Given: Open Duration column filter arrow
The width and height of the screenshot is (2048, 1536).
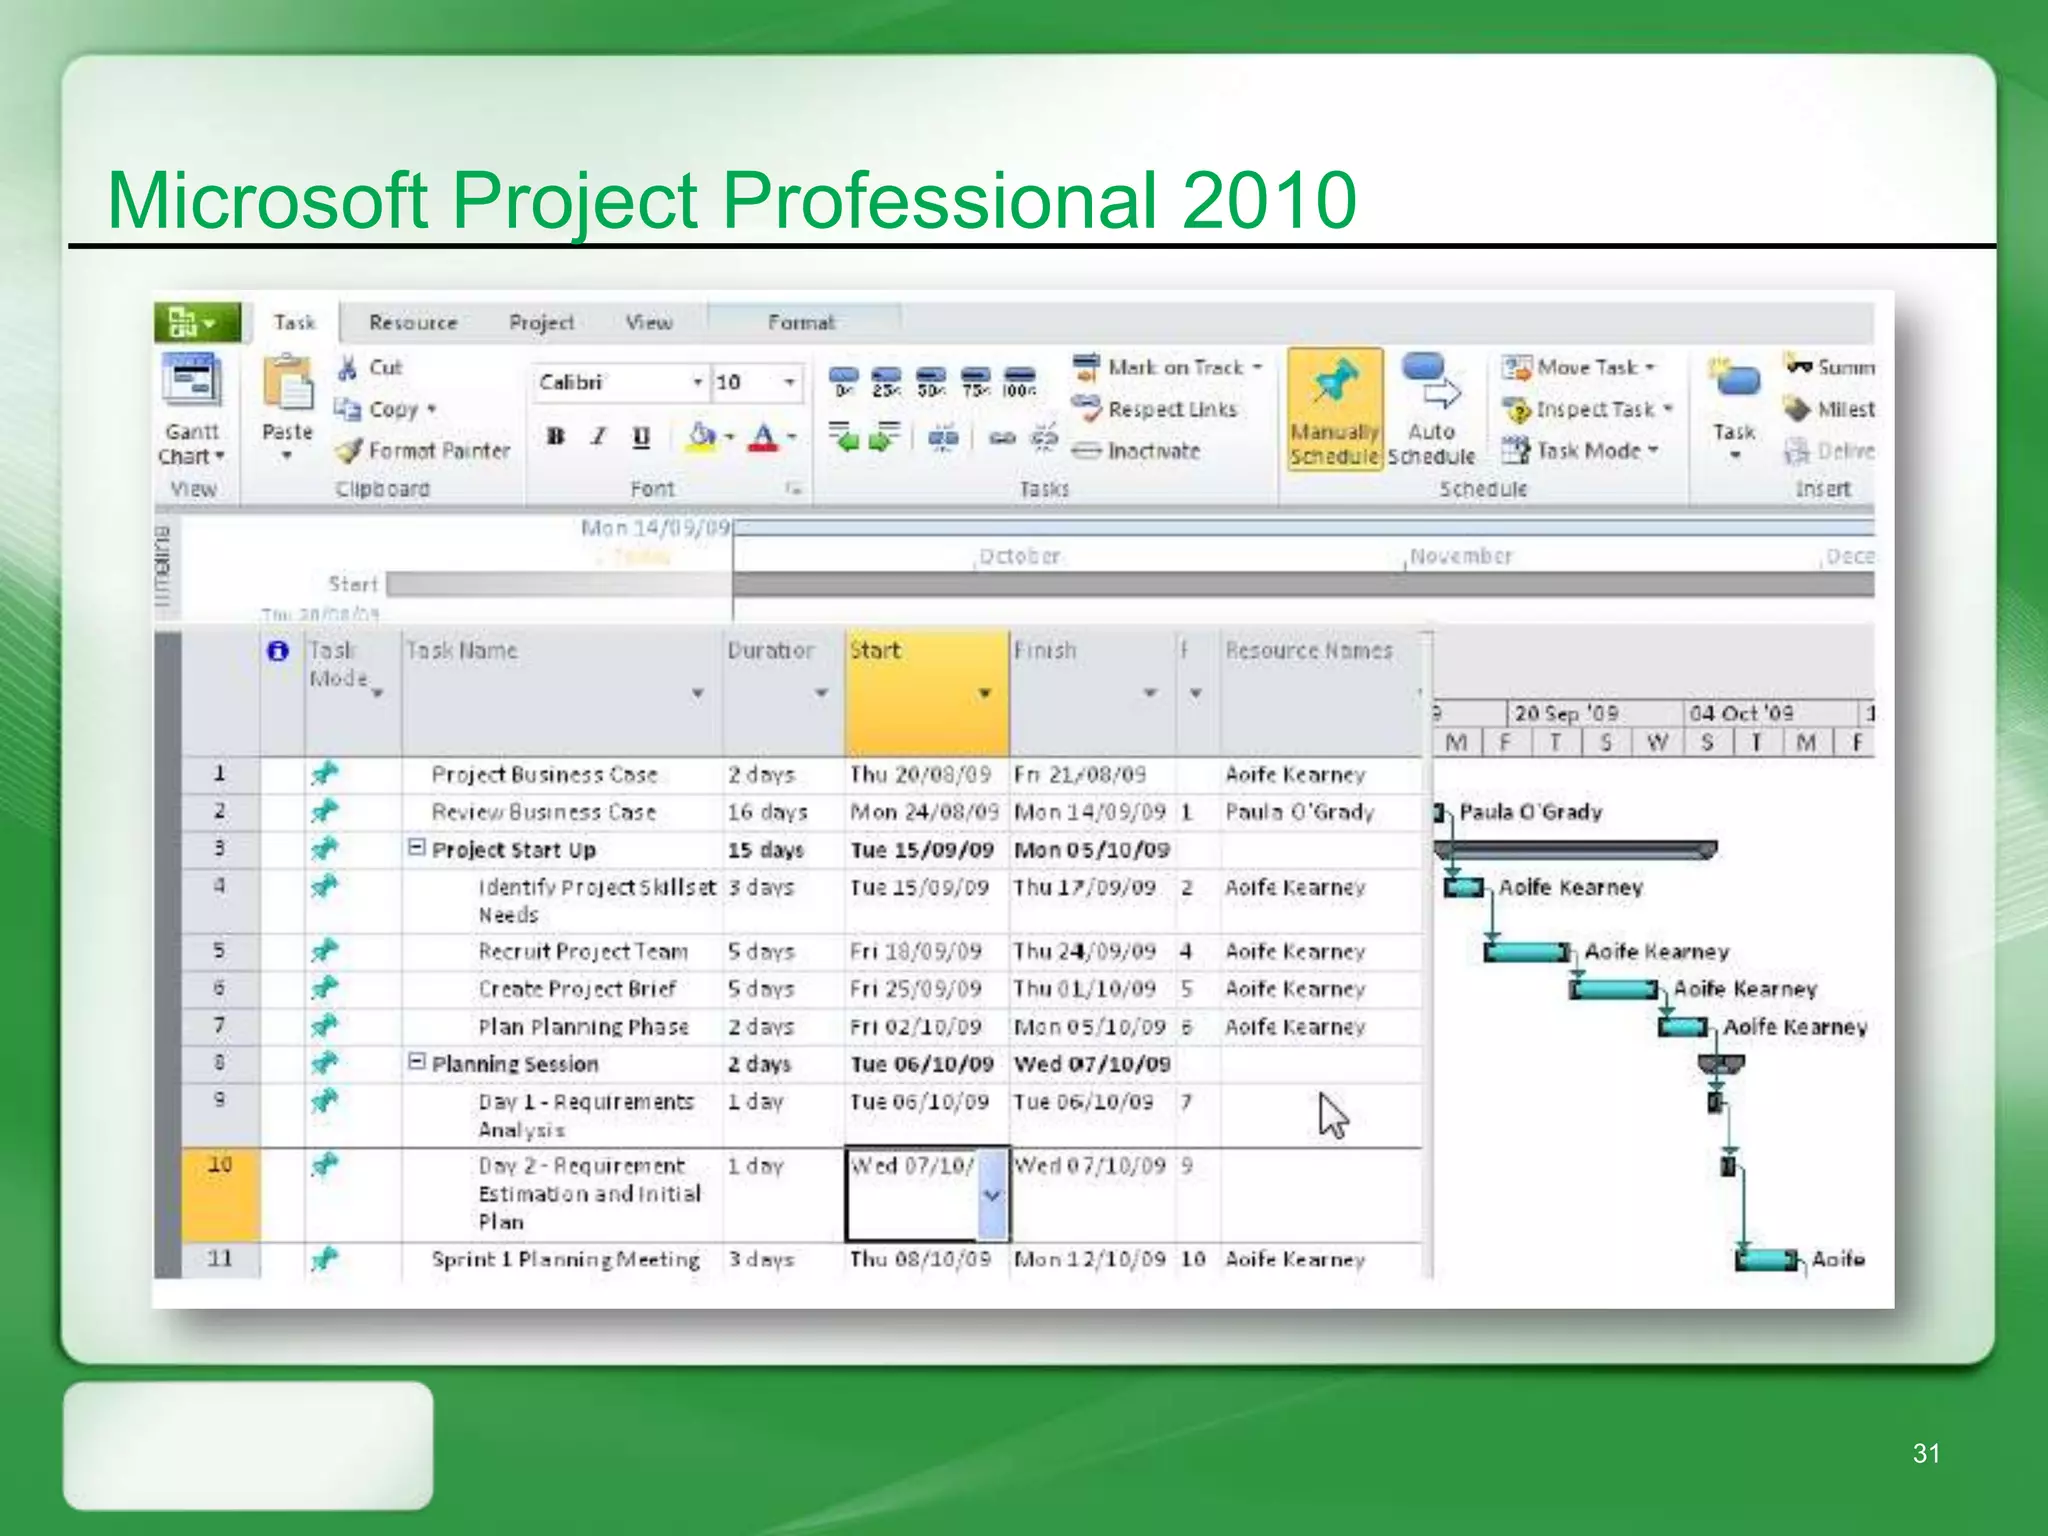Looking at the screenshot, I should coord(821,693).
